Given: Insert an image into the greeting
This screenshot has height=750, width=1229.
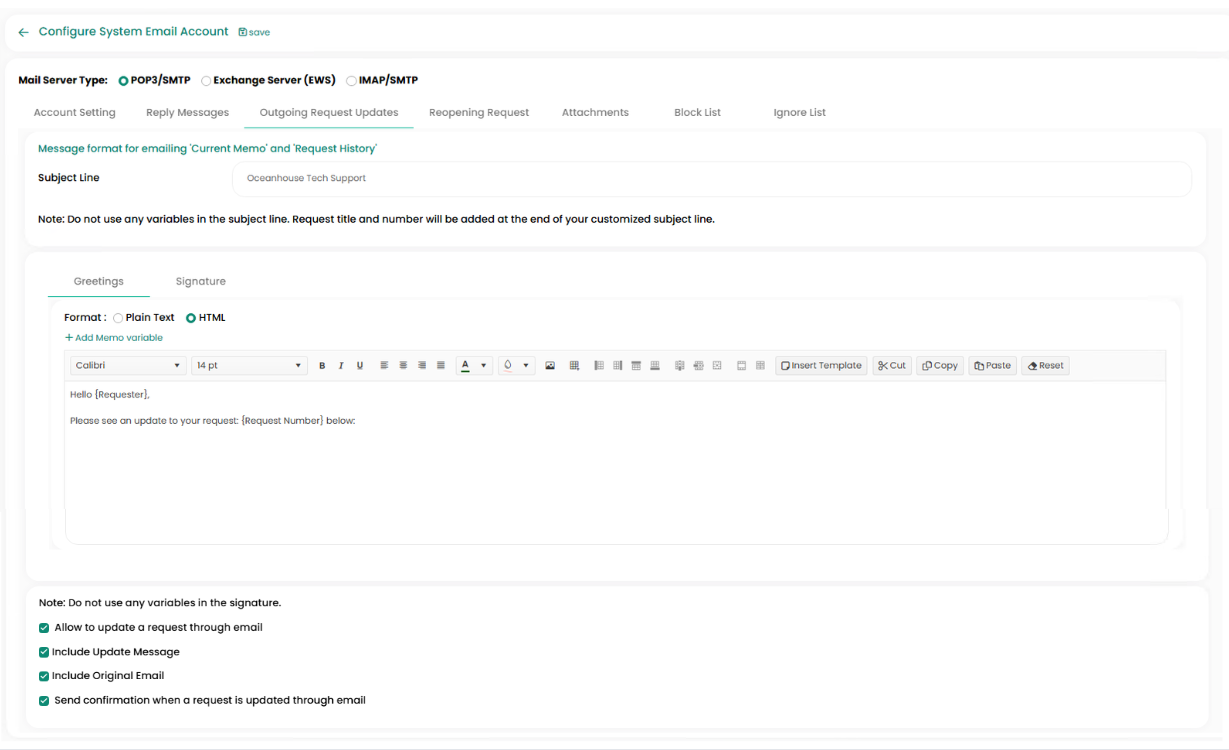Looking at the screenshot, I should click(x=550, y=366).
